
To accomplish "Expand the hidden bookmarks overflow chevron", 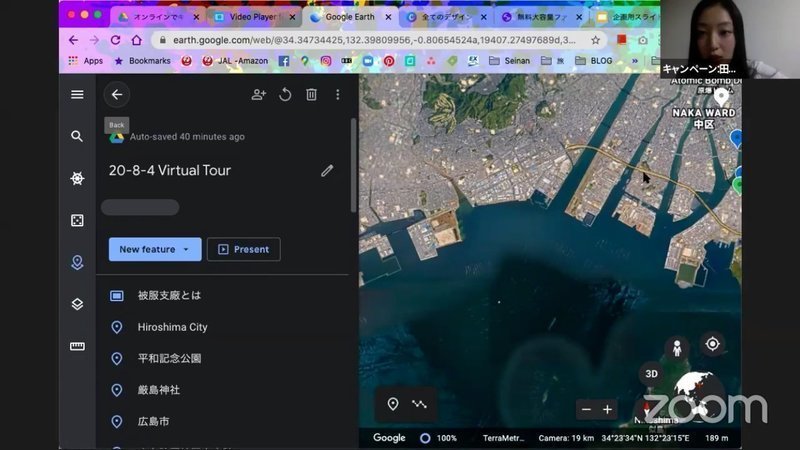I will tap(636, 60).
